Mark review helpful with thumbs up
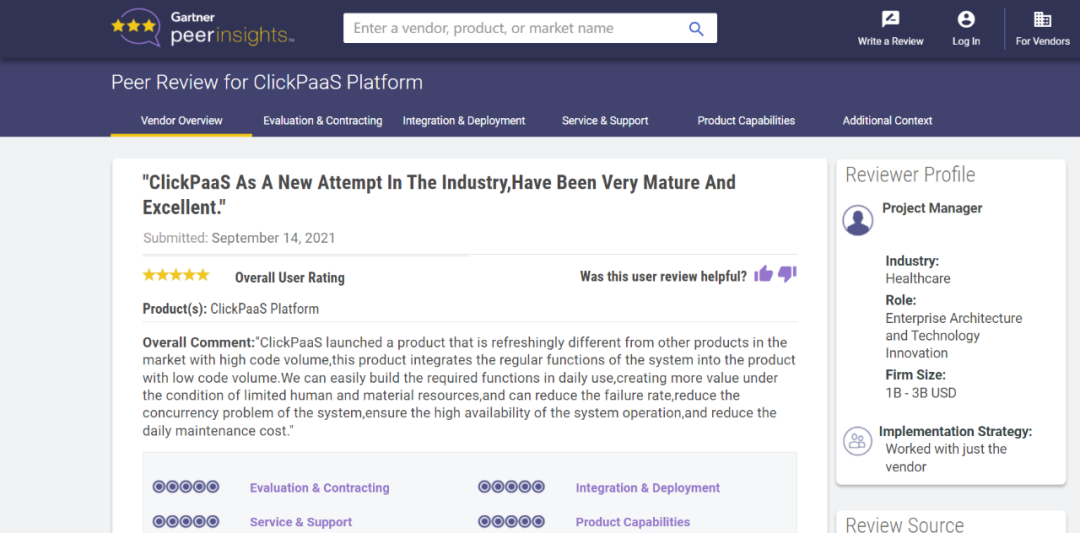1080x533 pixels. 764,274
